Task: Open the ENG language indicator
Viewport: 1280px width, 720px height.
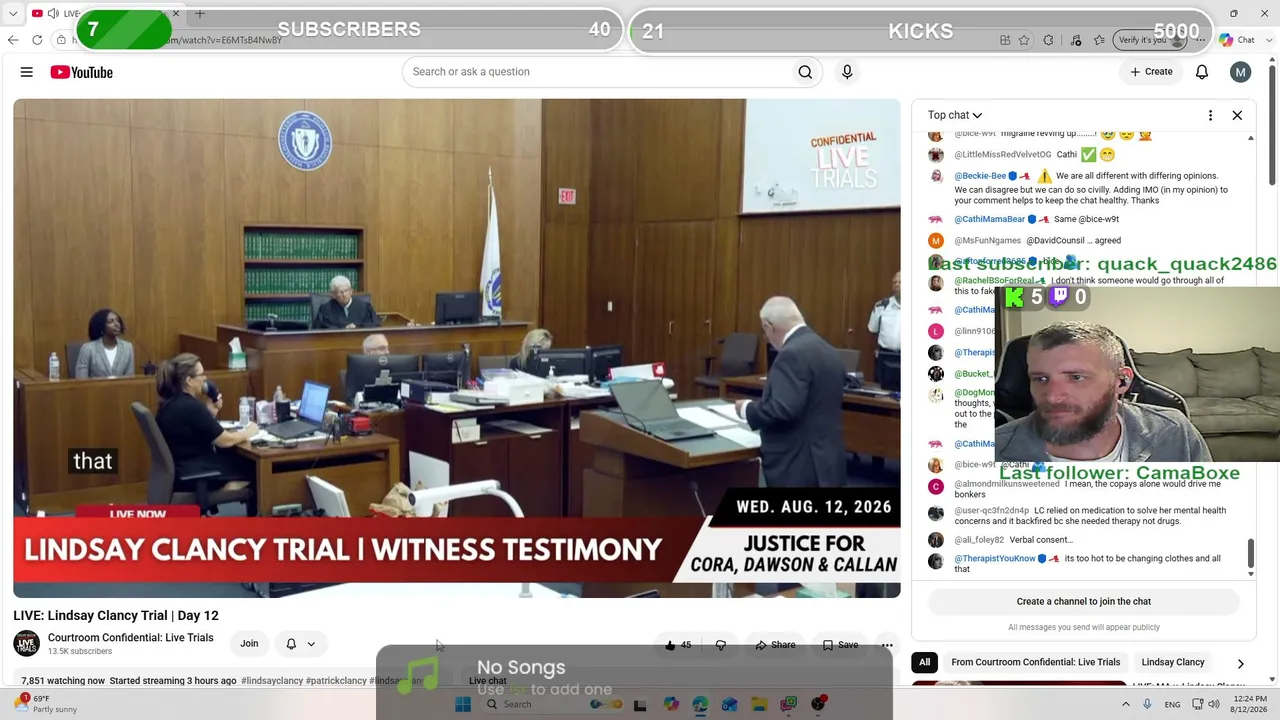Action: (x=1173, y=704)
